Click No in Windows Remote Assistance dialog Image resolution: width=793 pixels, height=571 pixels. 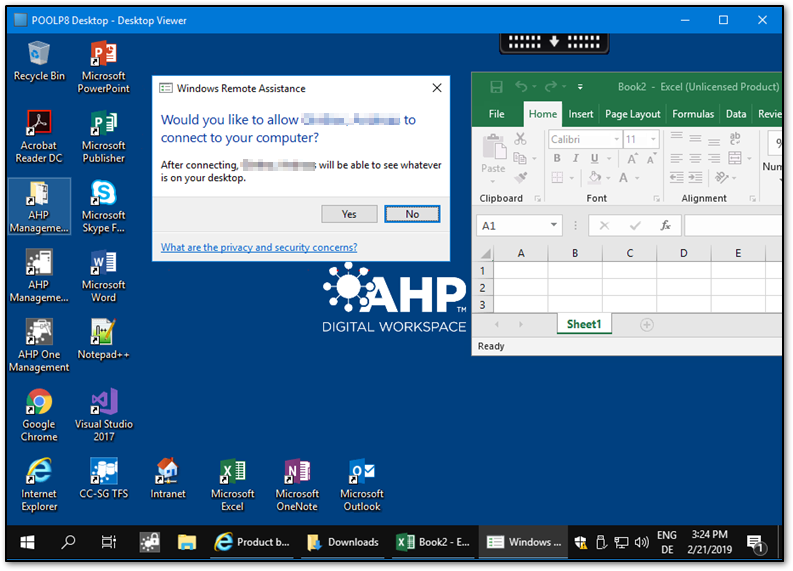coord(412,214)
